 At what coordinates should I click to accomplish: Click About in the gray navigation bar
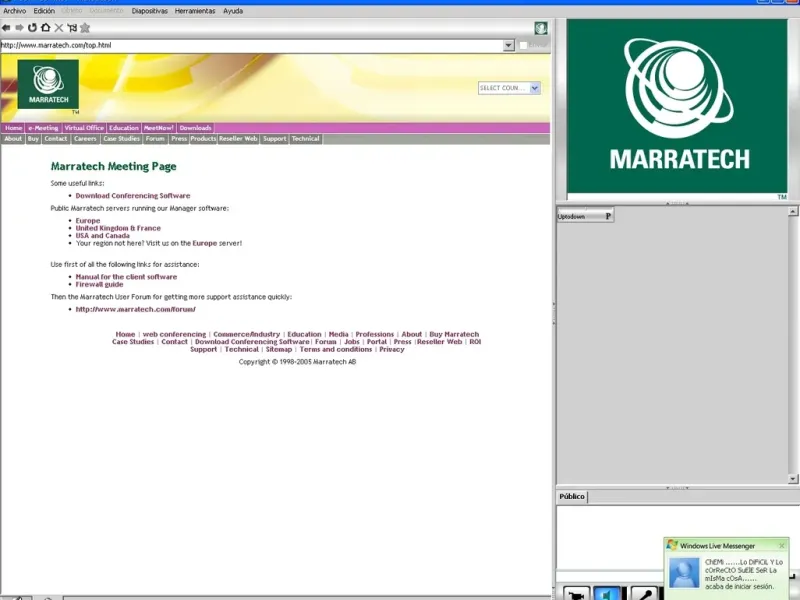click(x=13, y=139)
